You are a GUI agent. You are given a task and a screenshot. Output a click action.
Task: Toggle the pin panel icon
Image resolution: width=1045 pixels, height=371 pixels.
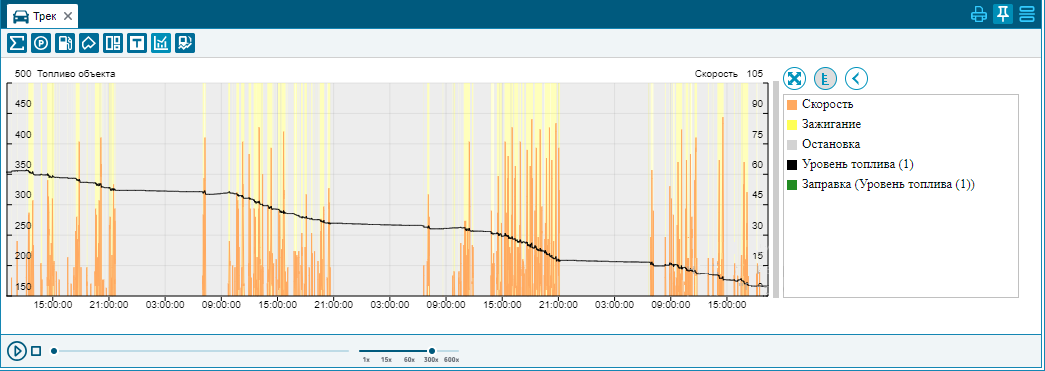(x=1003, y=14)
